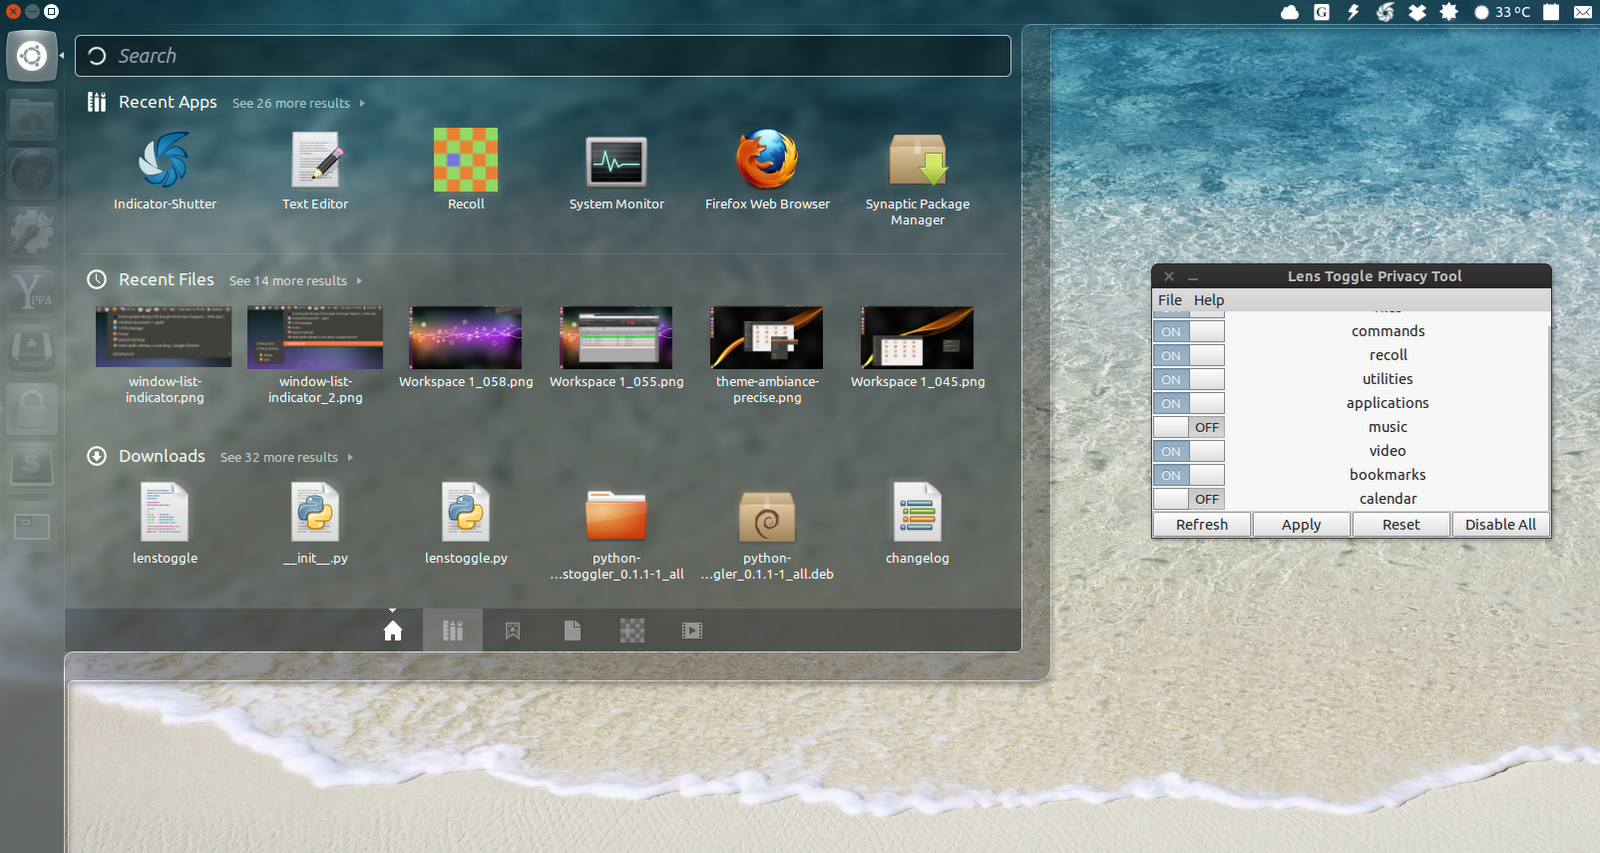Open the Workspace 1_055.png thumbnail
Image resolution: width=1600 pixels, height=853 pixels.
pos(616,338)
